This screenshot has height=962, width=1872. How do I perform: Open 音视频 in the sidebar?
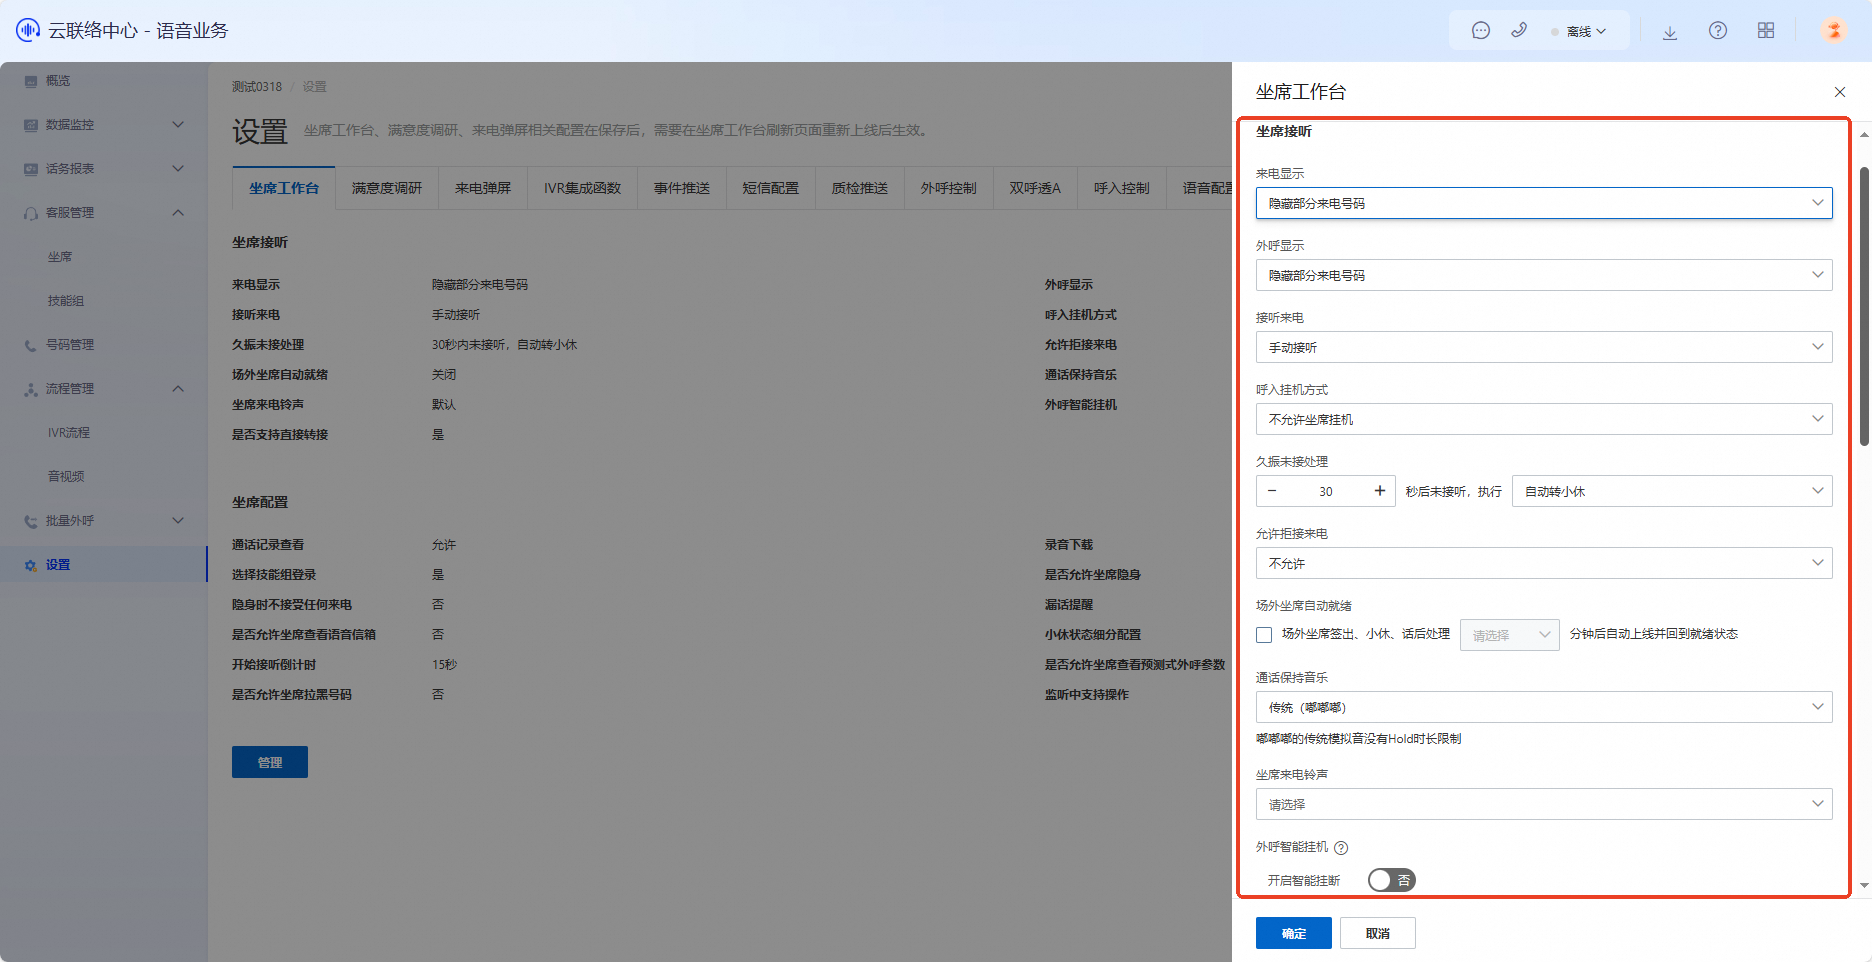66,477
